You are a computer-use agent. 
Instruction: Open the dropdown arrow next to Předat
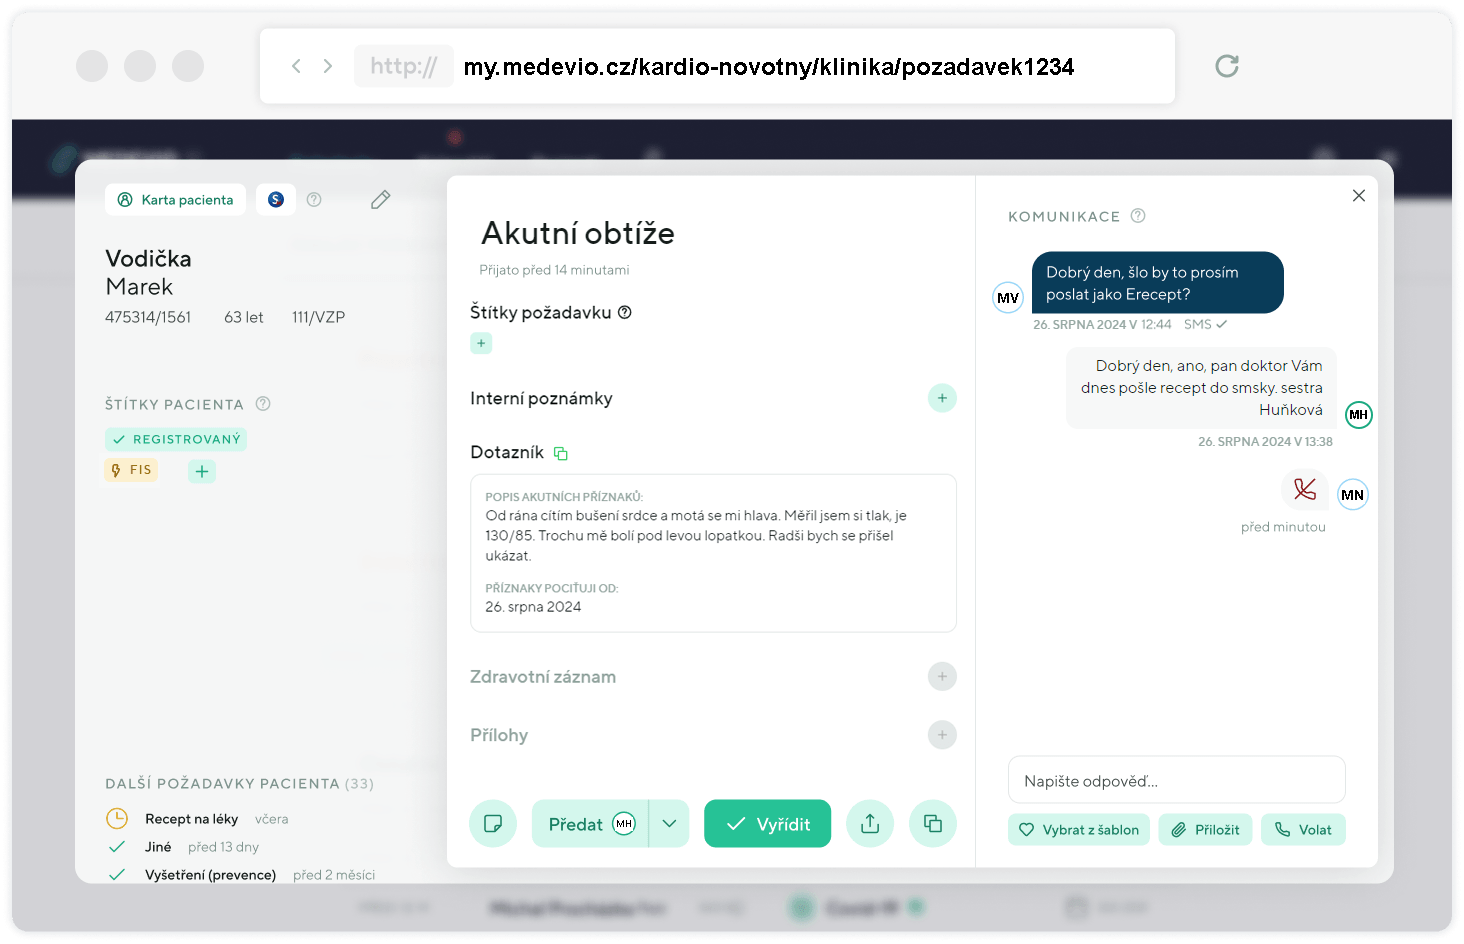(669, 824)
